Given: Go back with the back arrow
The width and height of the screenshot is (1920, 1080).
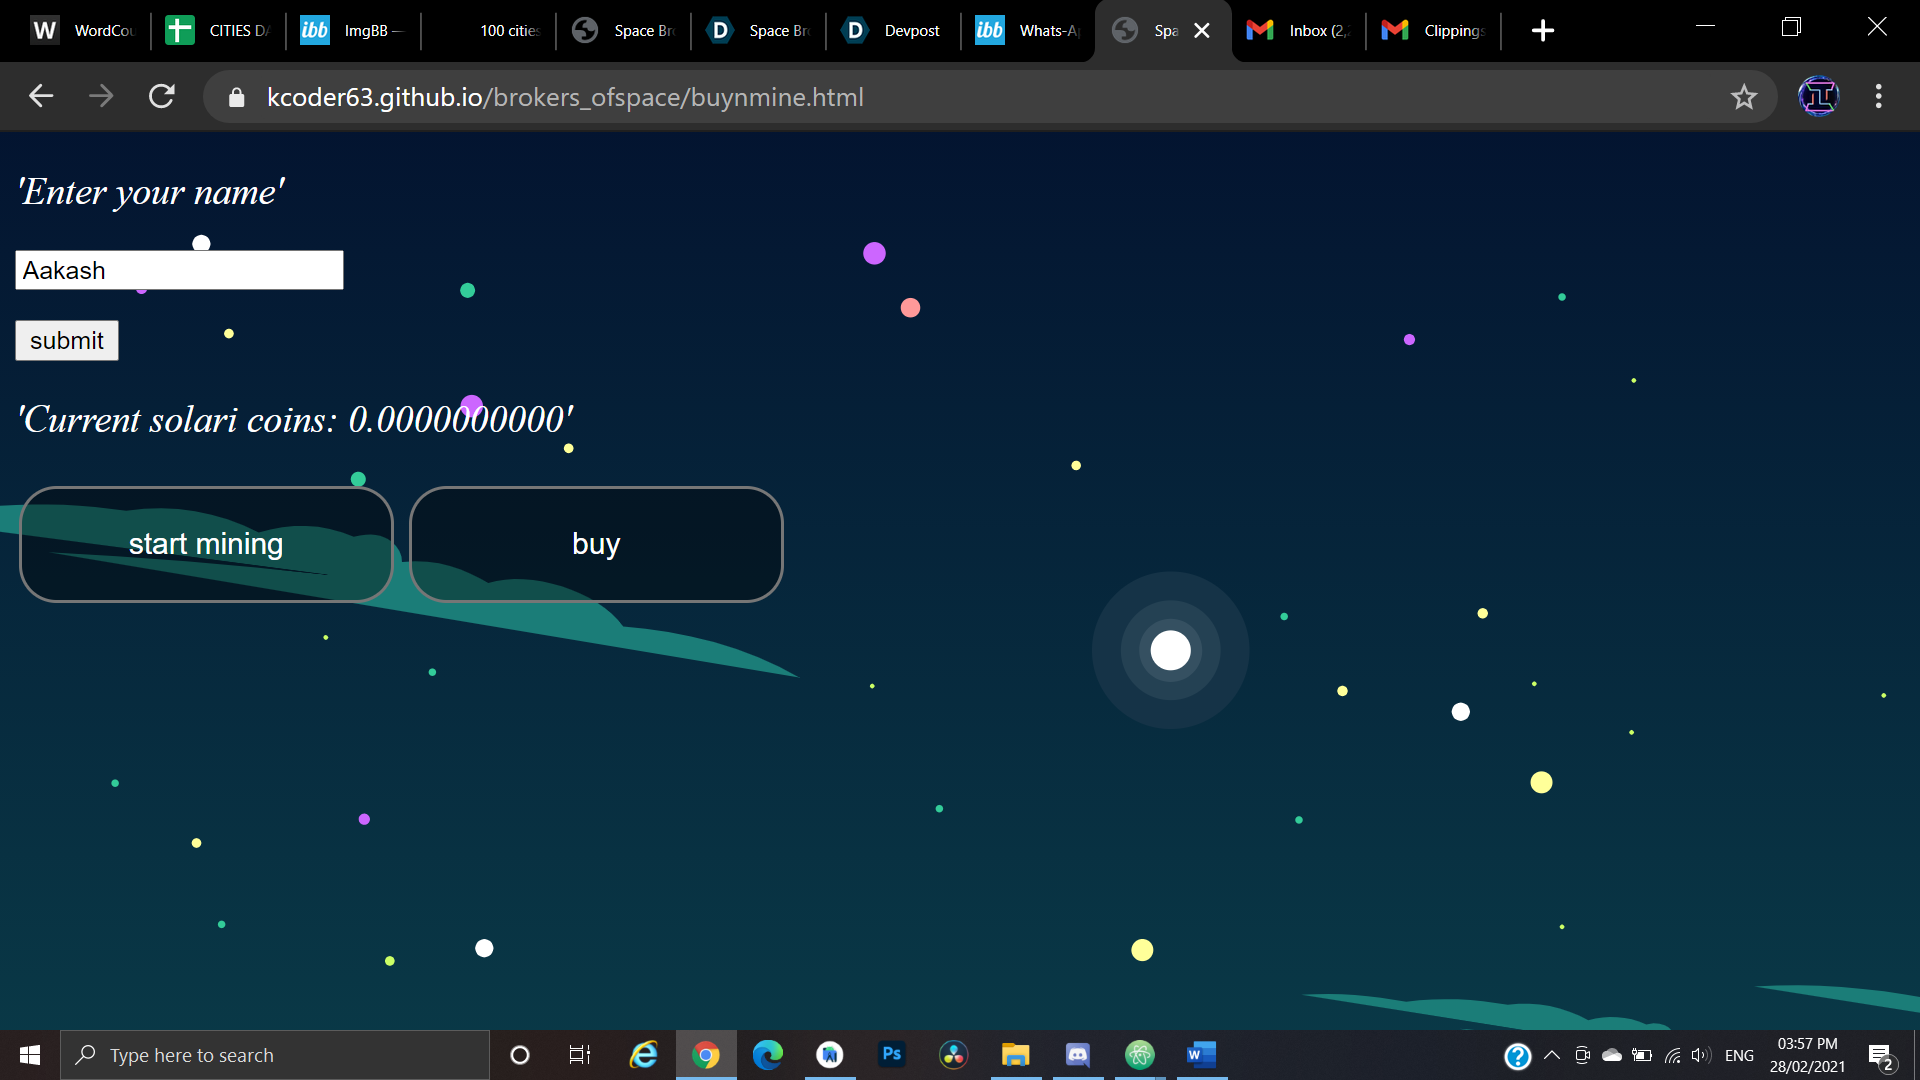Looking at the screenshot, I should [41, 97].
